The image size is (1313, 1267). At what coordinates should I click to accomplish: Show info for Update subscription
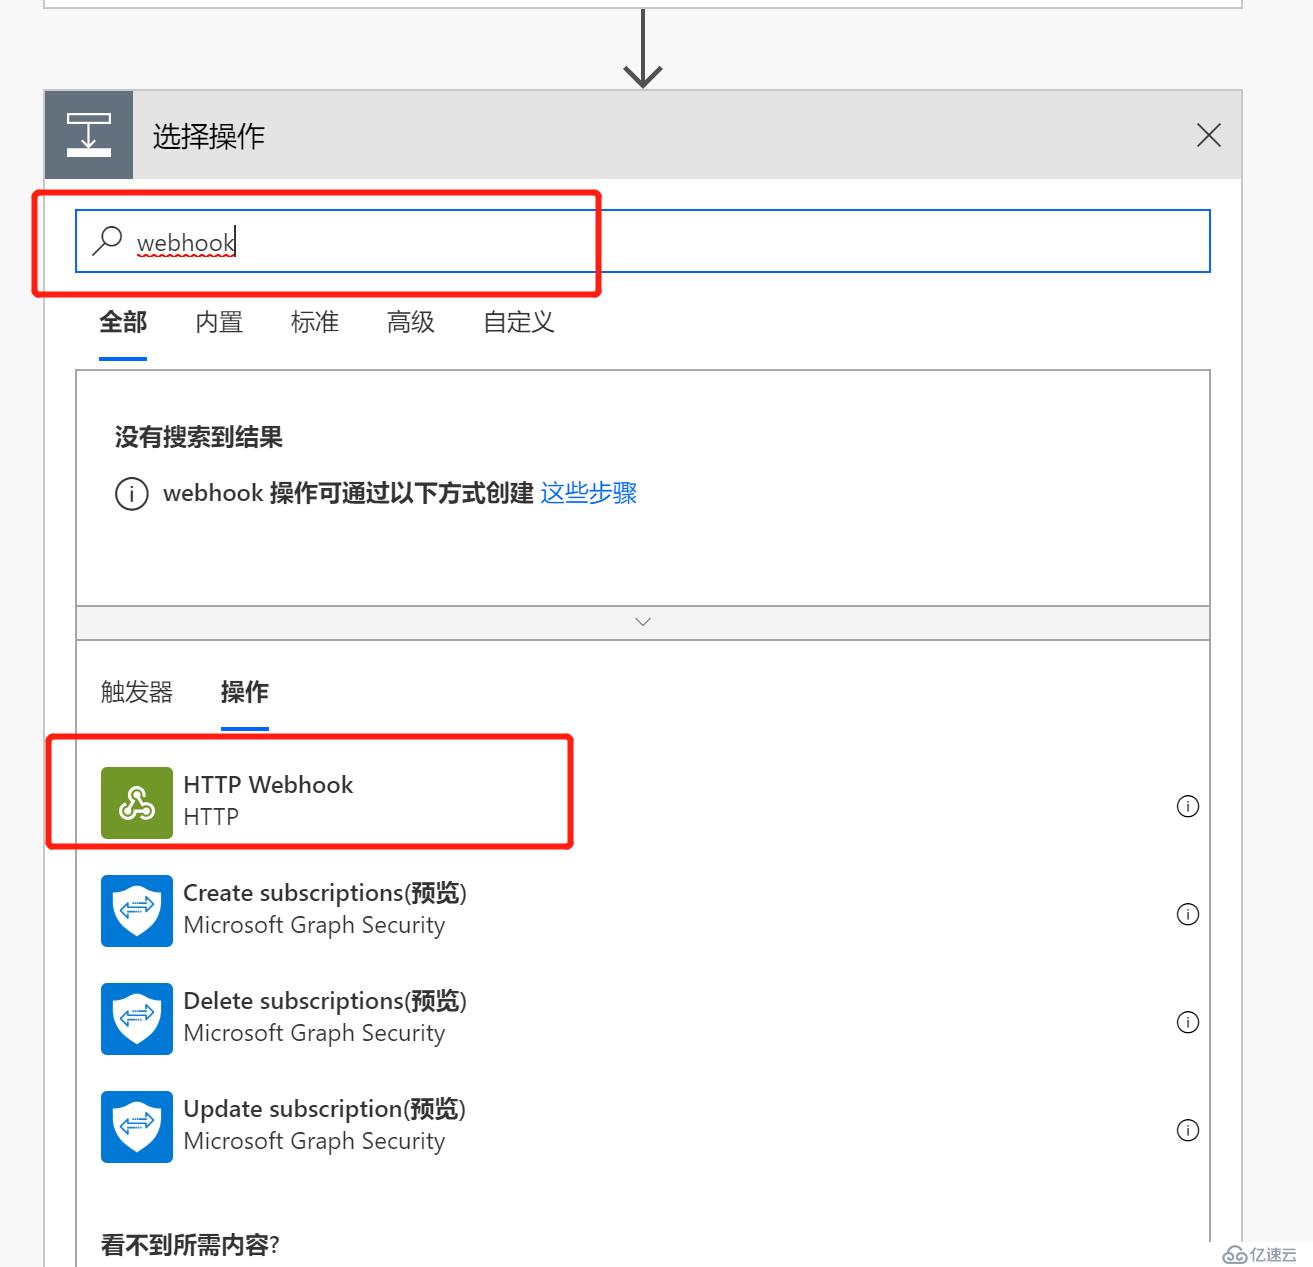[1188, 1130]
